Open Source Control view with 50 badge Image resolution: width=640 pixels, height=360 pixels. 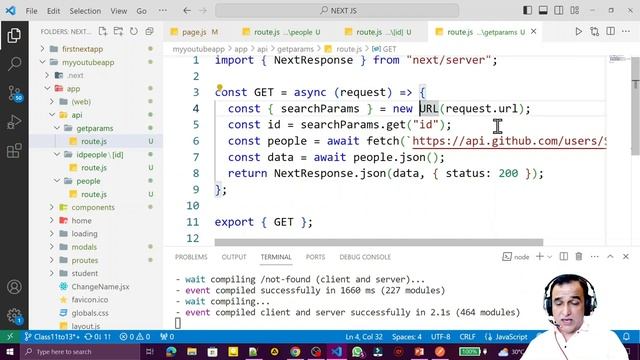pyautogui.click(x=14, y=93)
